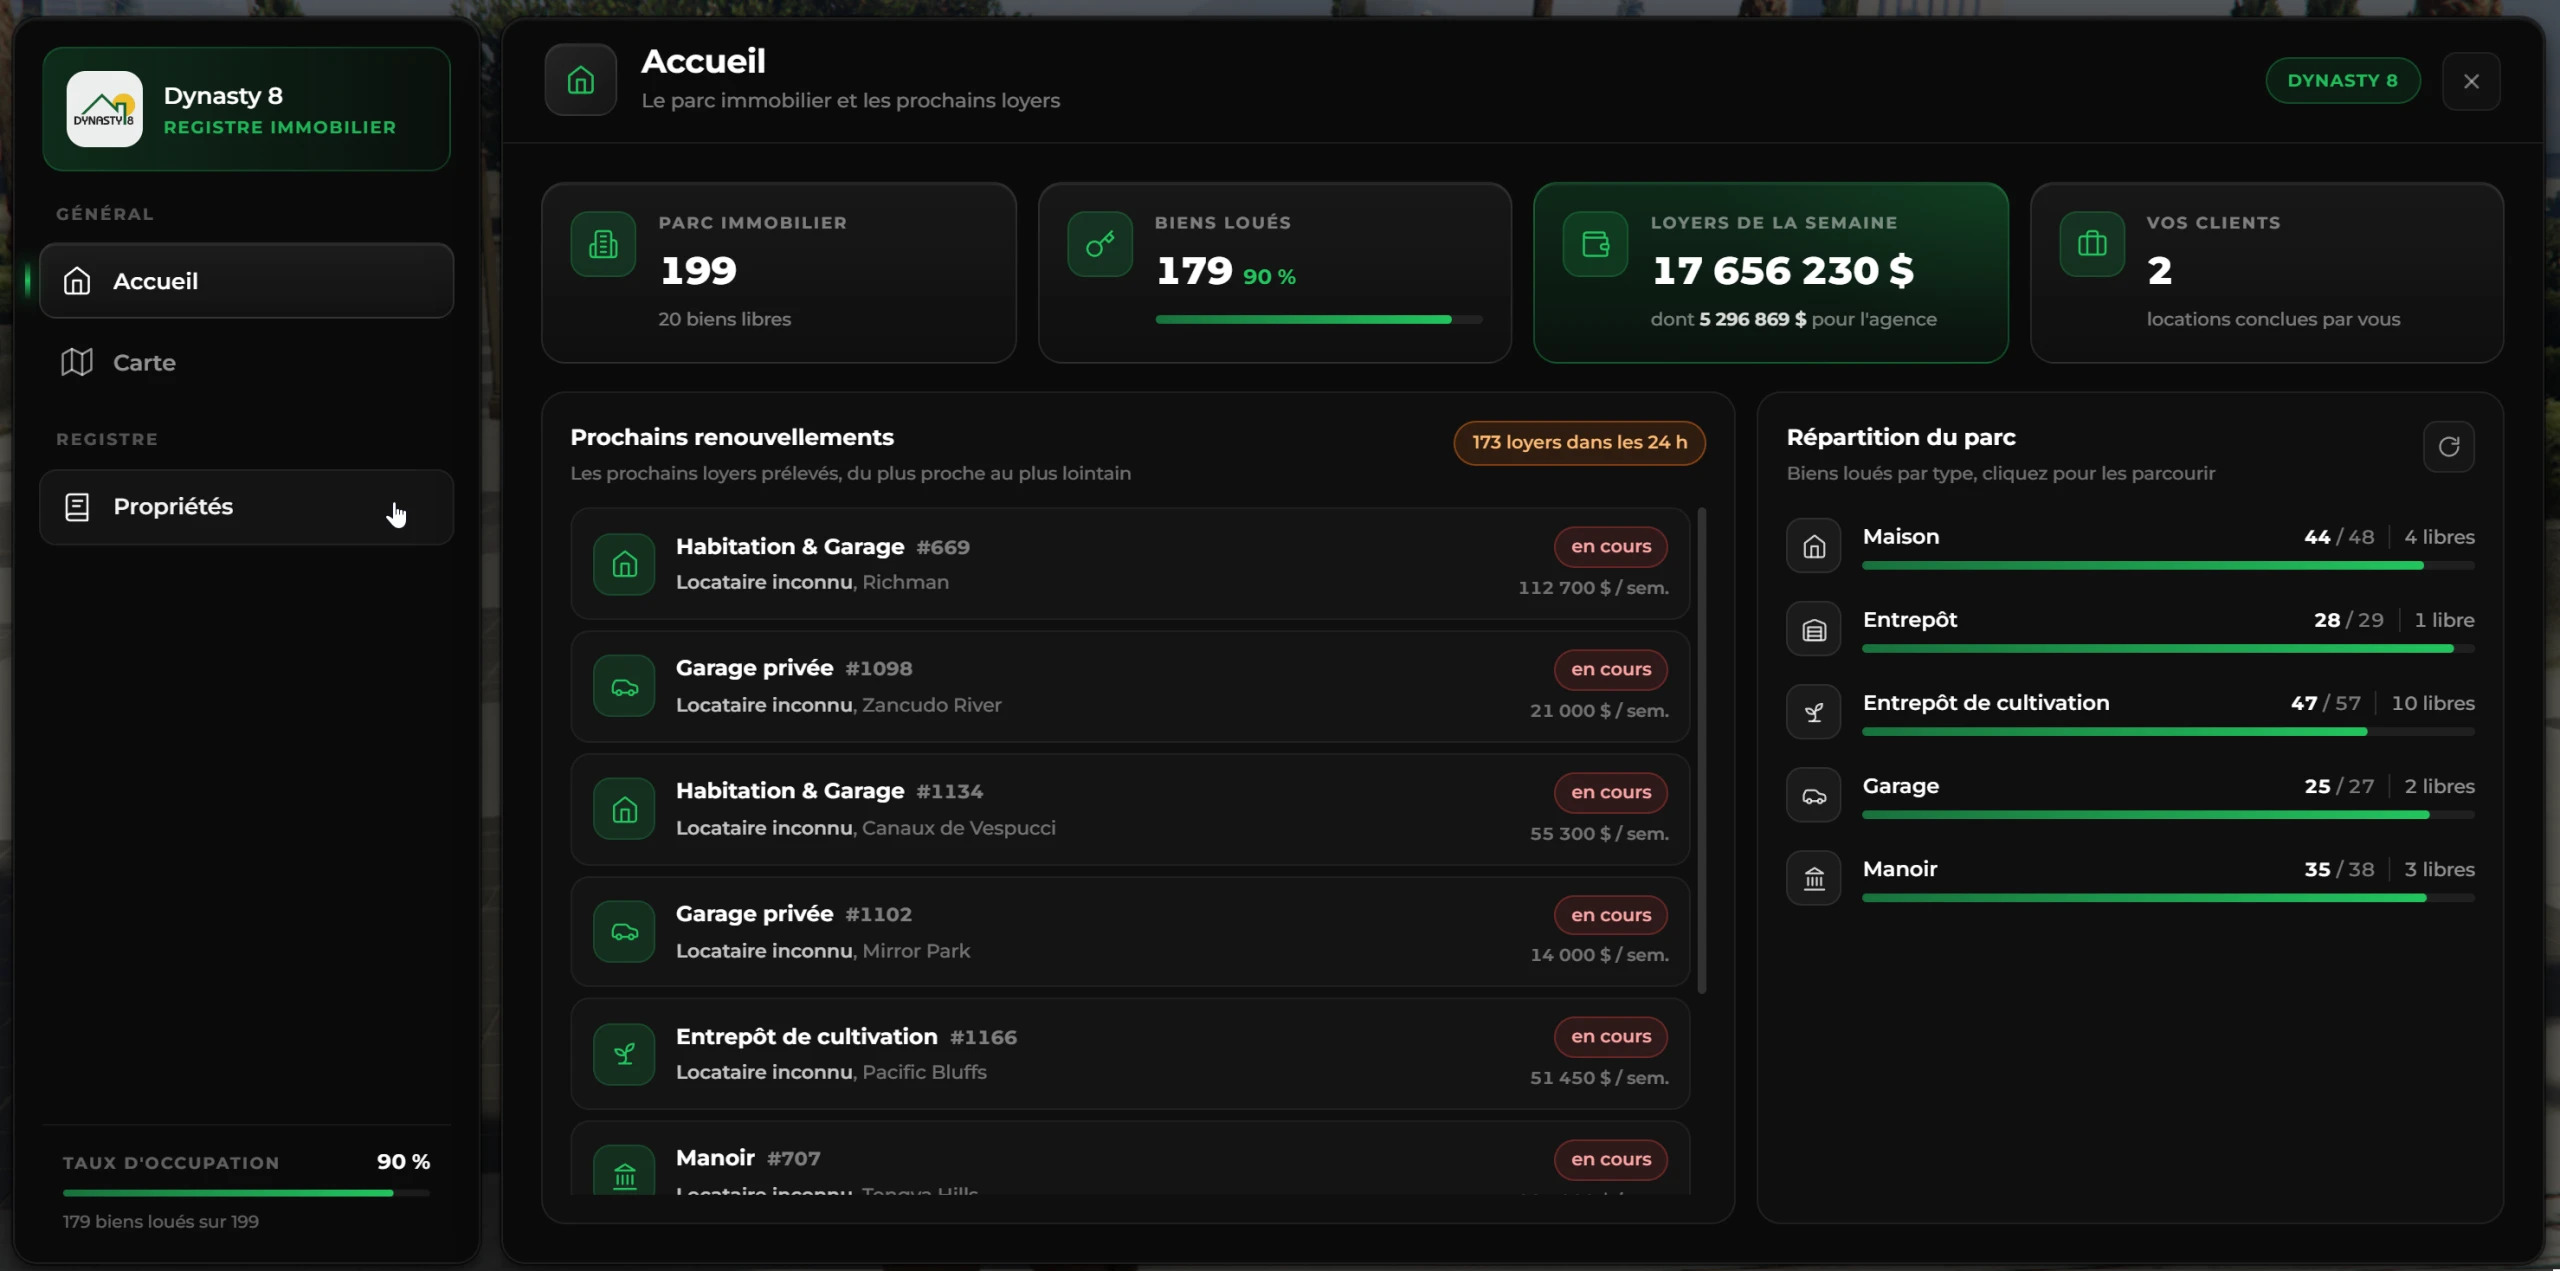The width and height of the screenshot is (2560, 1271).
Task: Open the Carte map section
Action: click(246, 362)
